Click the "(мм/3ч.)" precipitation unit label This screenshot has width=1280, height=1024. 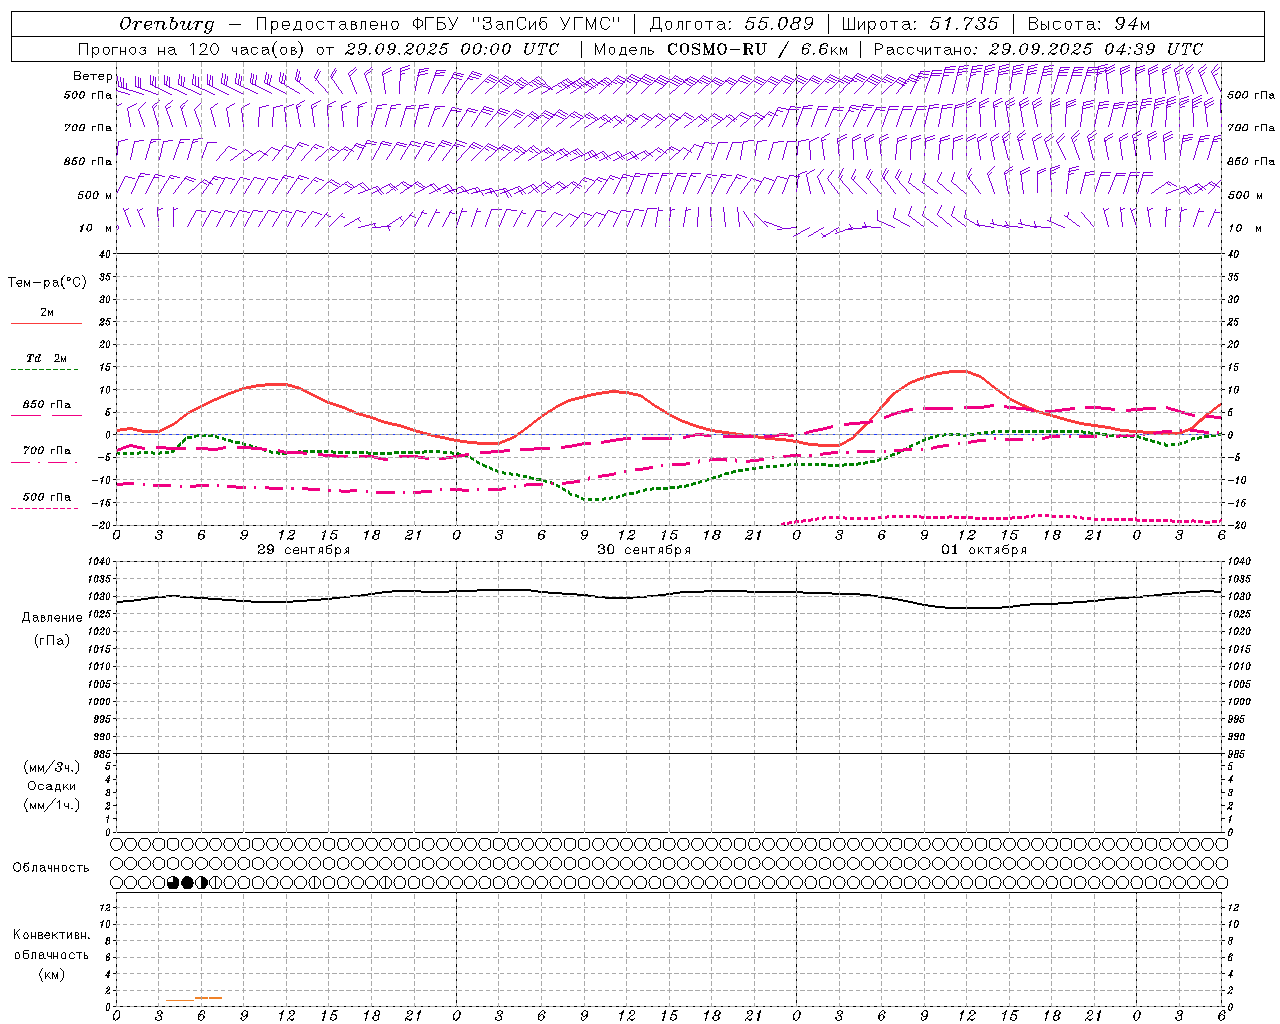coord(52,767)
